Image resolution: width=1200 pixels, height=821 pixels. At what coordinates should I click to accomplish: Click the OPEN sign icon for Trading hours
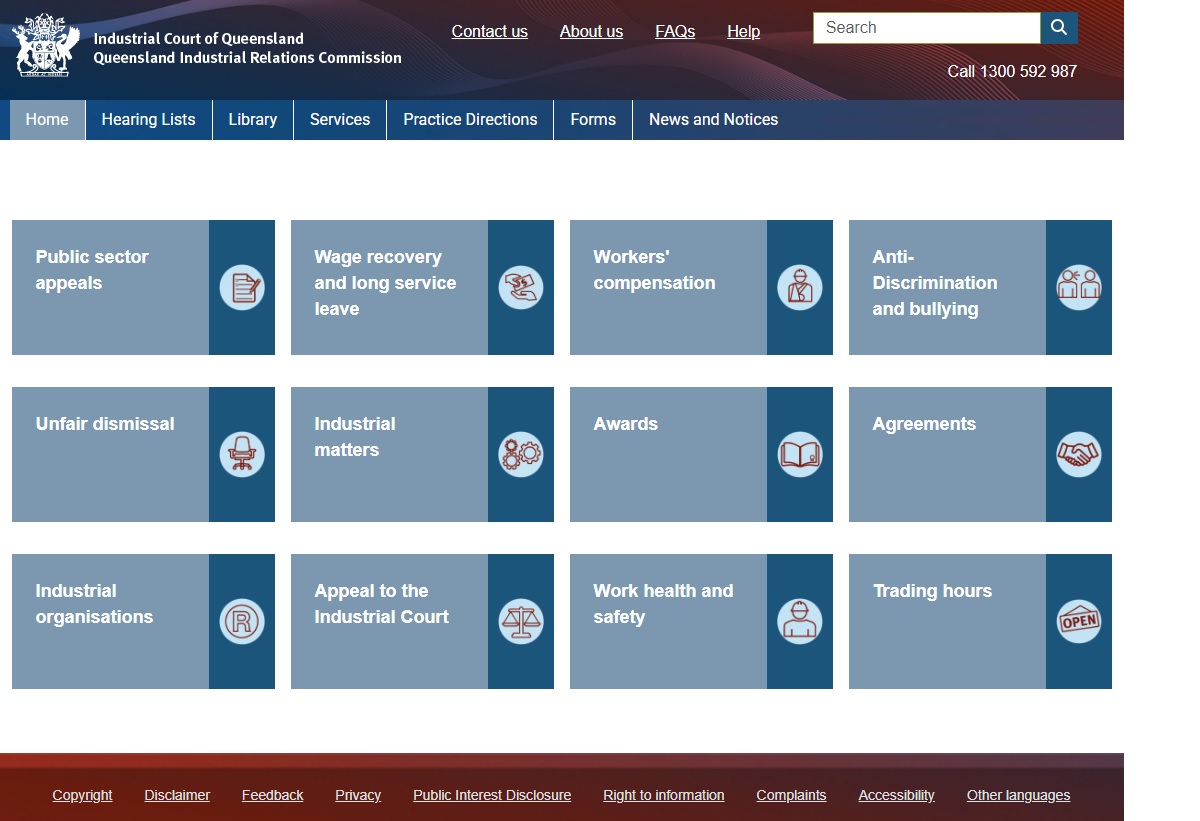[1079, 622]
